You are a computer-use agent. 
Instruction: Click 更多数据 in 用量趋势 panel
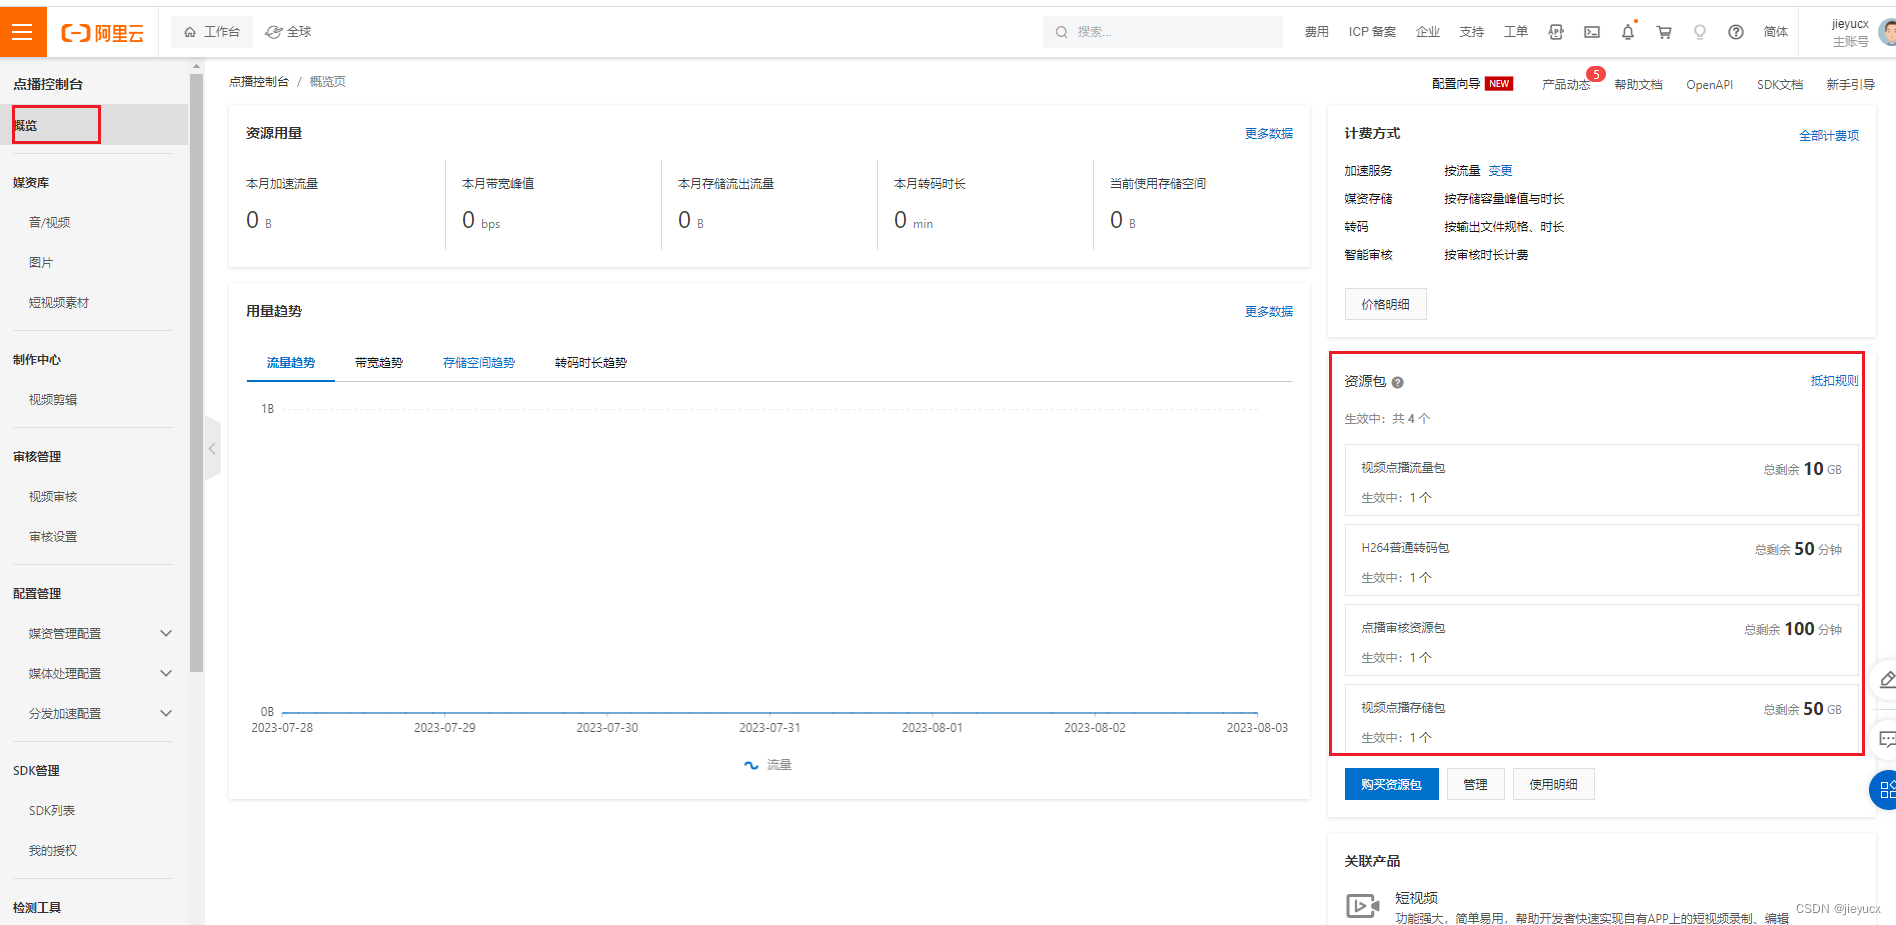coord(1269,311)
